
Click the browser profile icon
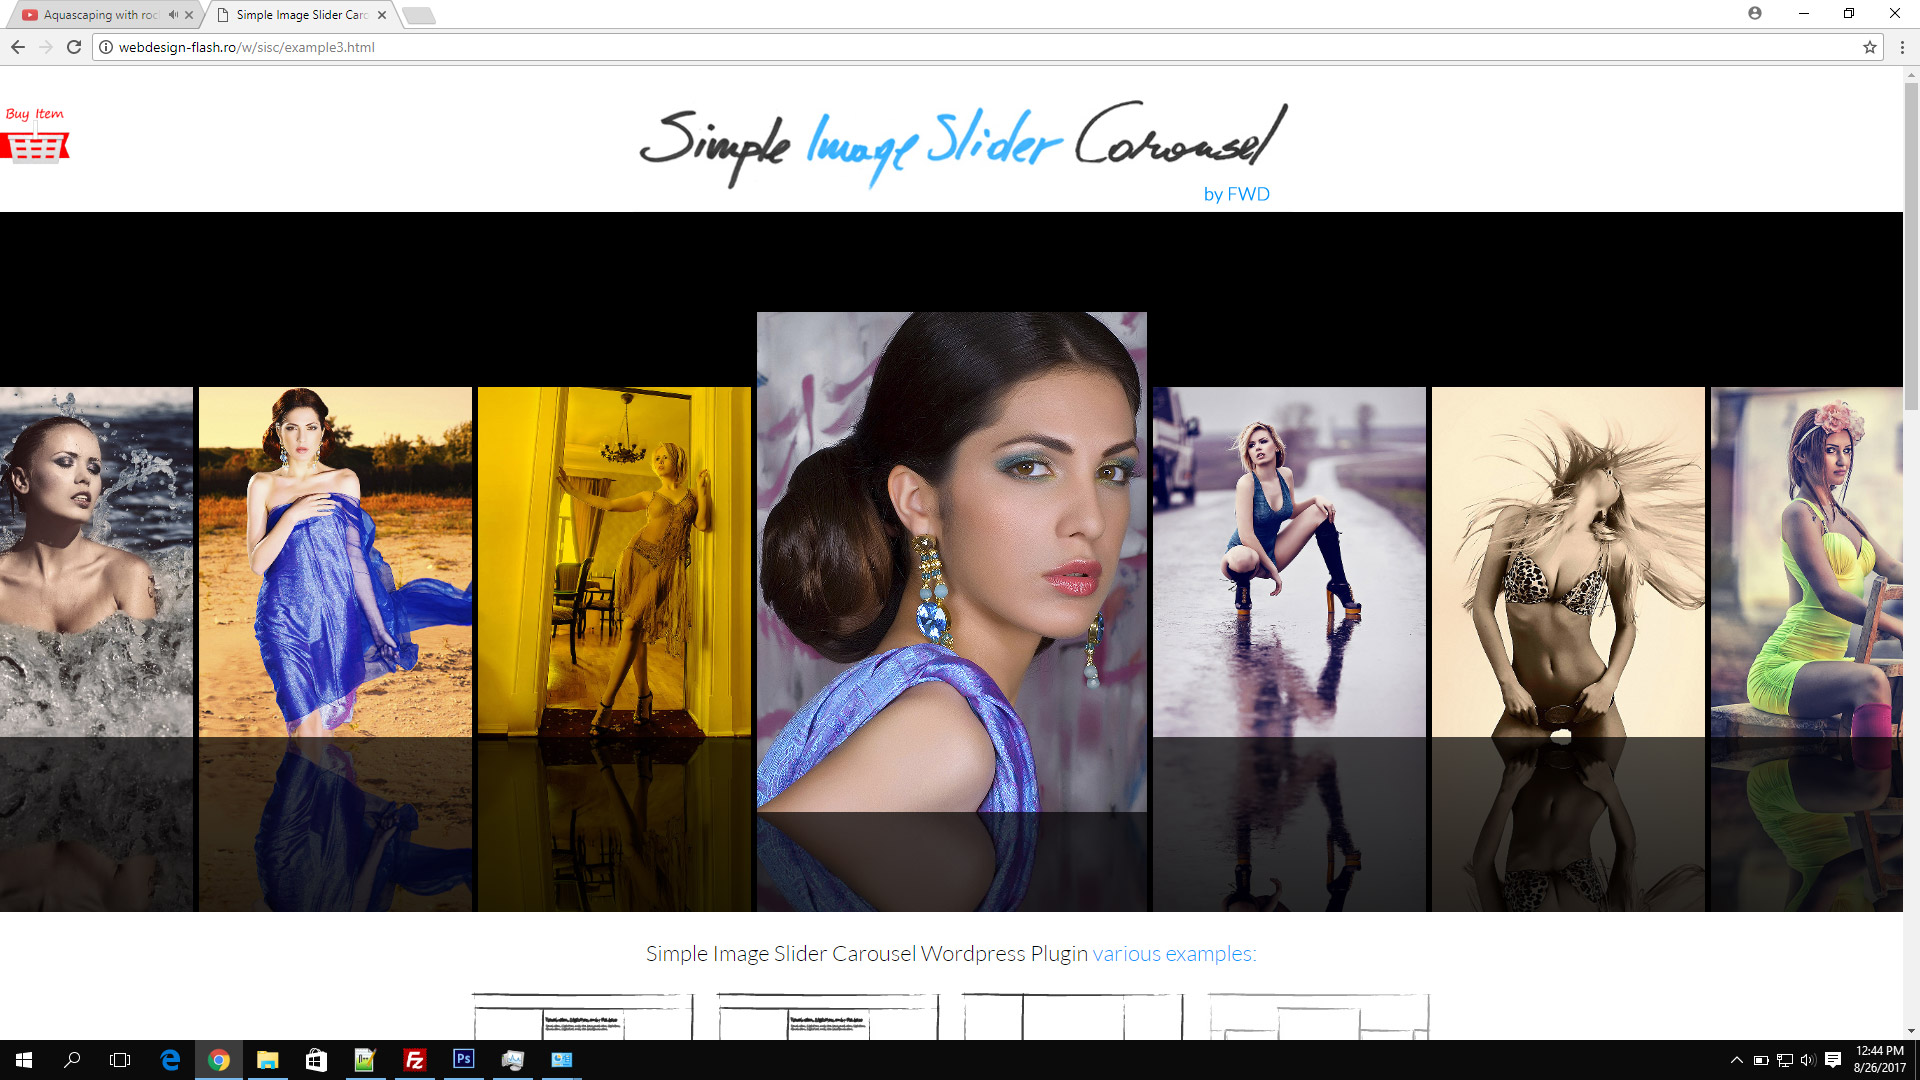(1757, 14)
